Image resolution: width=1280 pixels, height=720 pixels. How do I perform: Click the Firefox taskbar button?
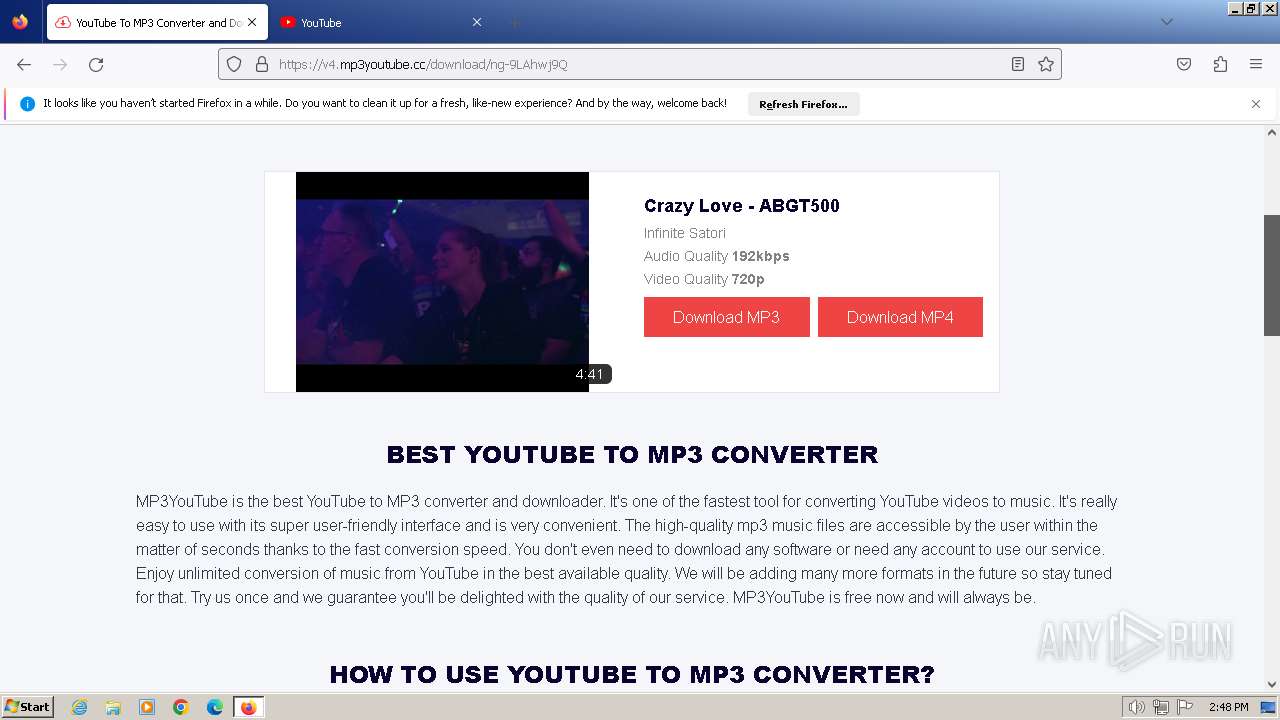pos(248,707)
